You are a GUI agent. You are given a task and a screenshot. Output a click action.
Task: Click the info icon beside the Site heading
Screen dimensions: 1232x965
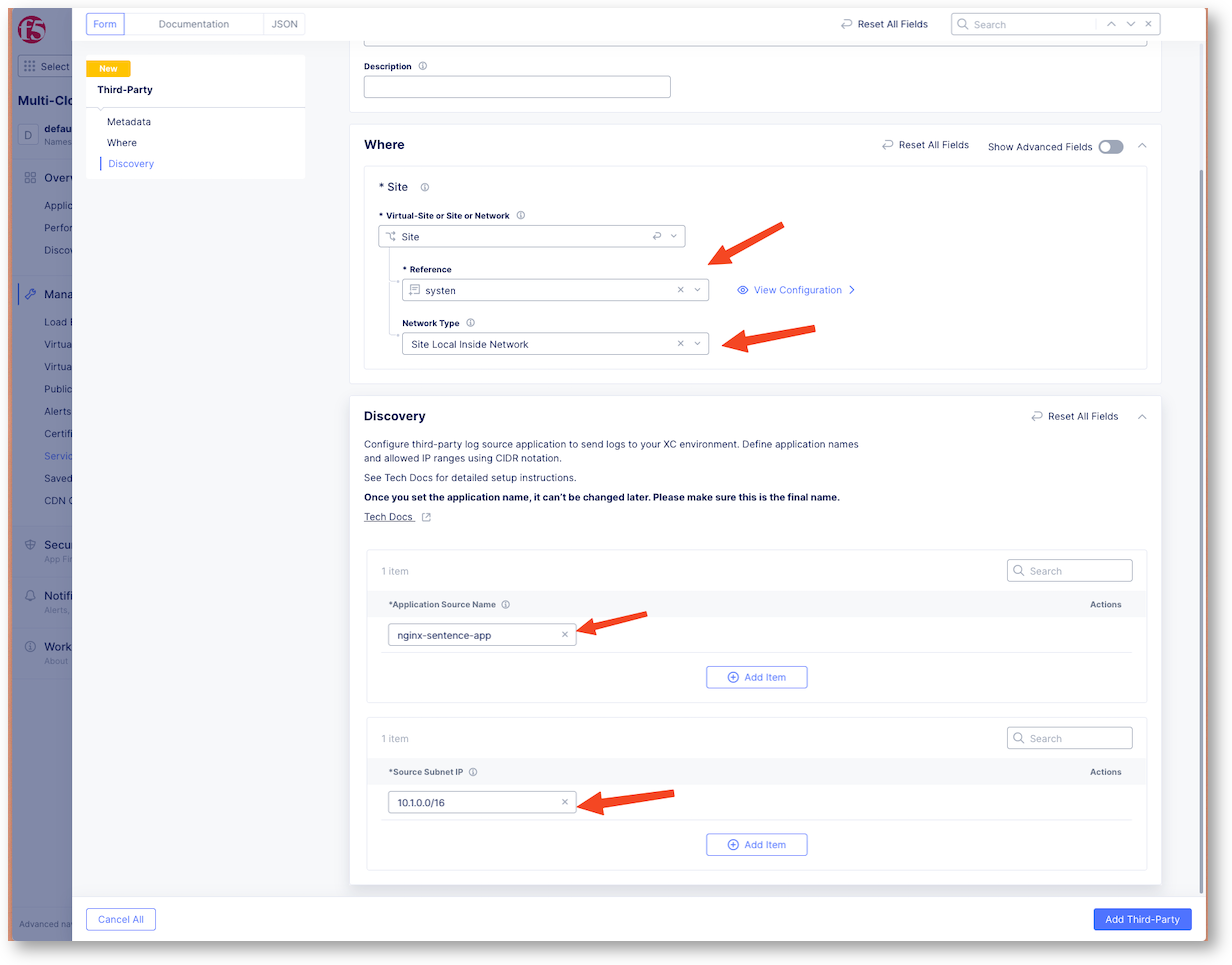[x=425, y=187]
